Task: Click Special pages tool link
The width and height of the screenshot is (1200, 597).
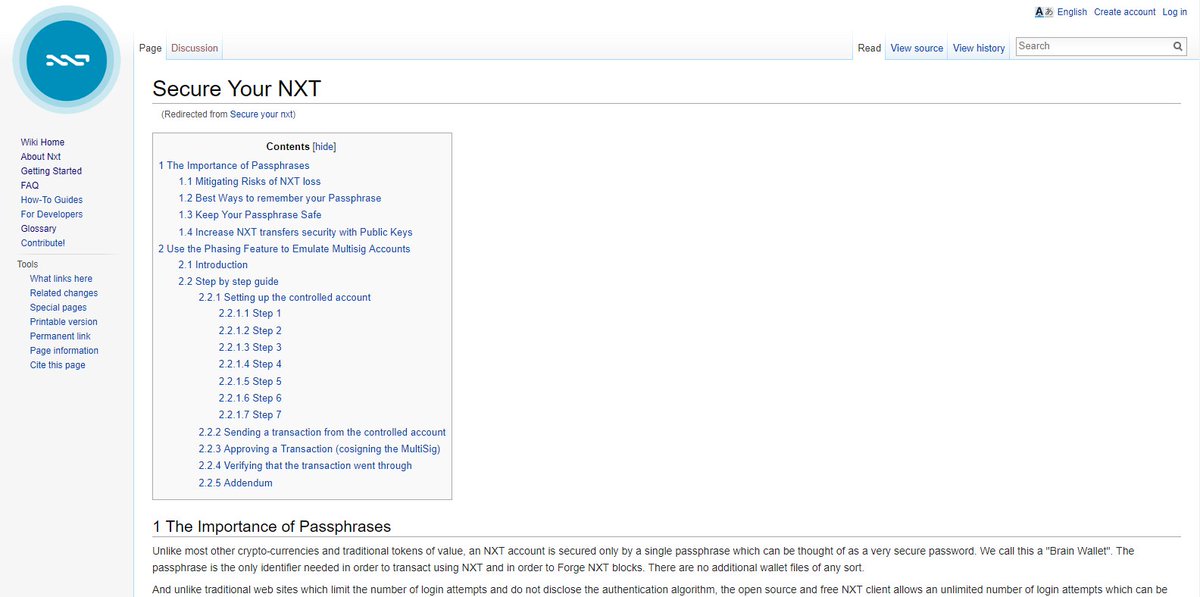Action: (59, 308)
